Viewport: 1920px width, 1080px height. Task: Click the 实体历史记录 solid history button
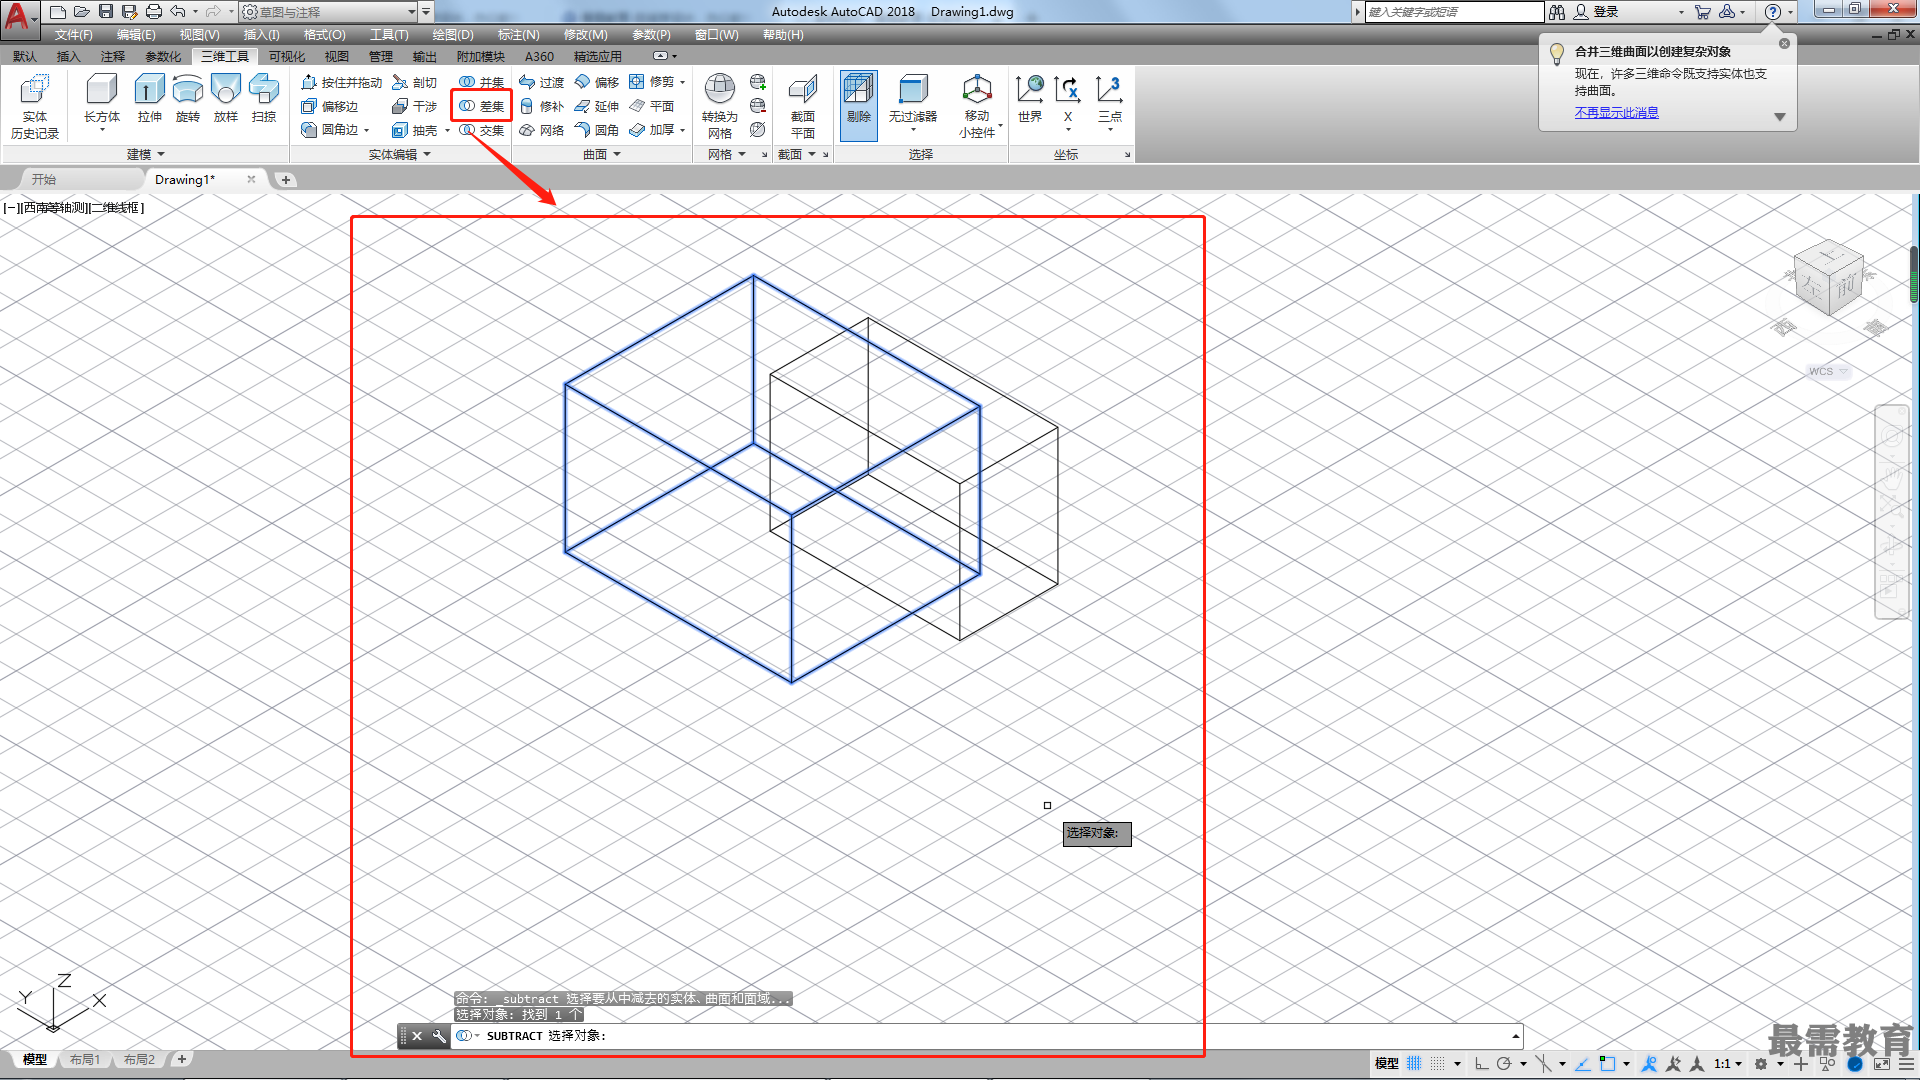[x=35, y=106]
